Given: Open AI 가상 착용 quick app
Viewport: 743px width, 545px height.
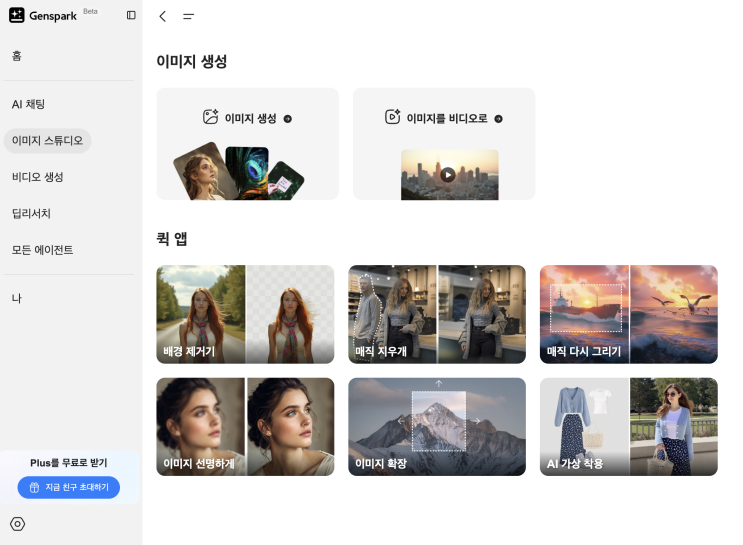Looking at the screenshot, I should 629,427.
